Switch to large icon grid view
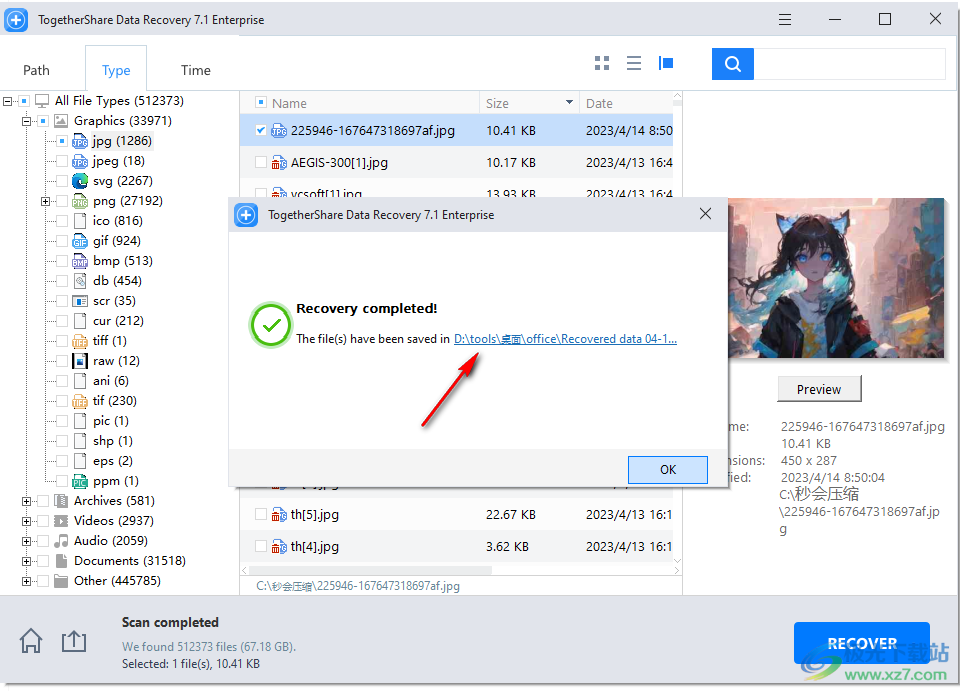960x691 pixels. pyautogui.click(x=602, y=63)
